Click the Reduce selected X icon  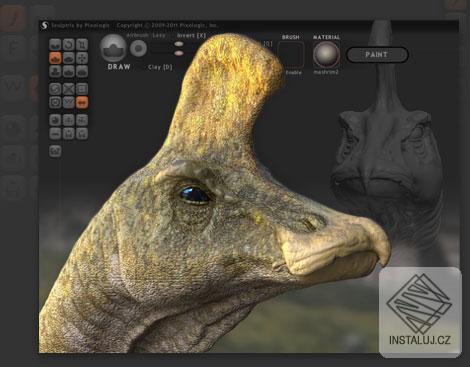(68, 89)
